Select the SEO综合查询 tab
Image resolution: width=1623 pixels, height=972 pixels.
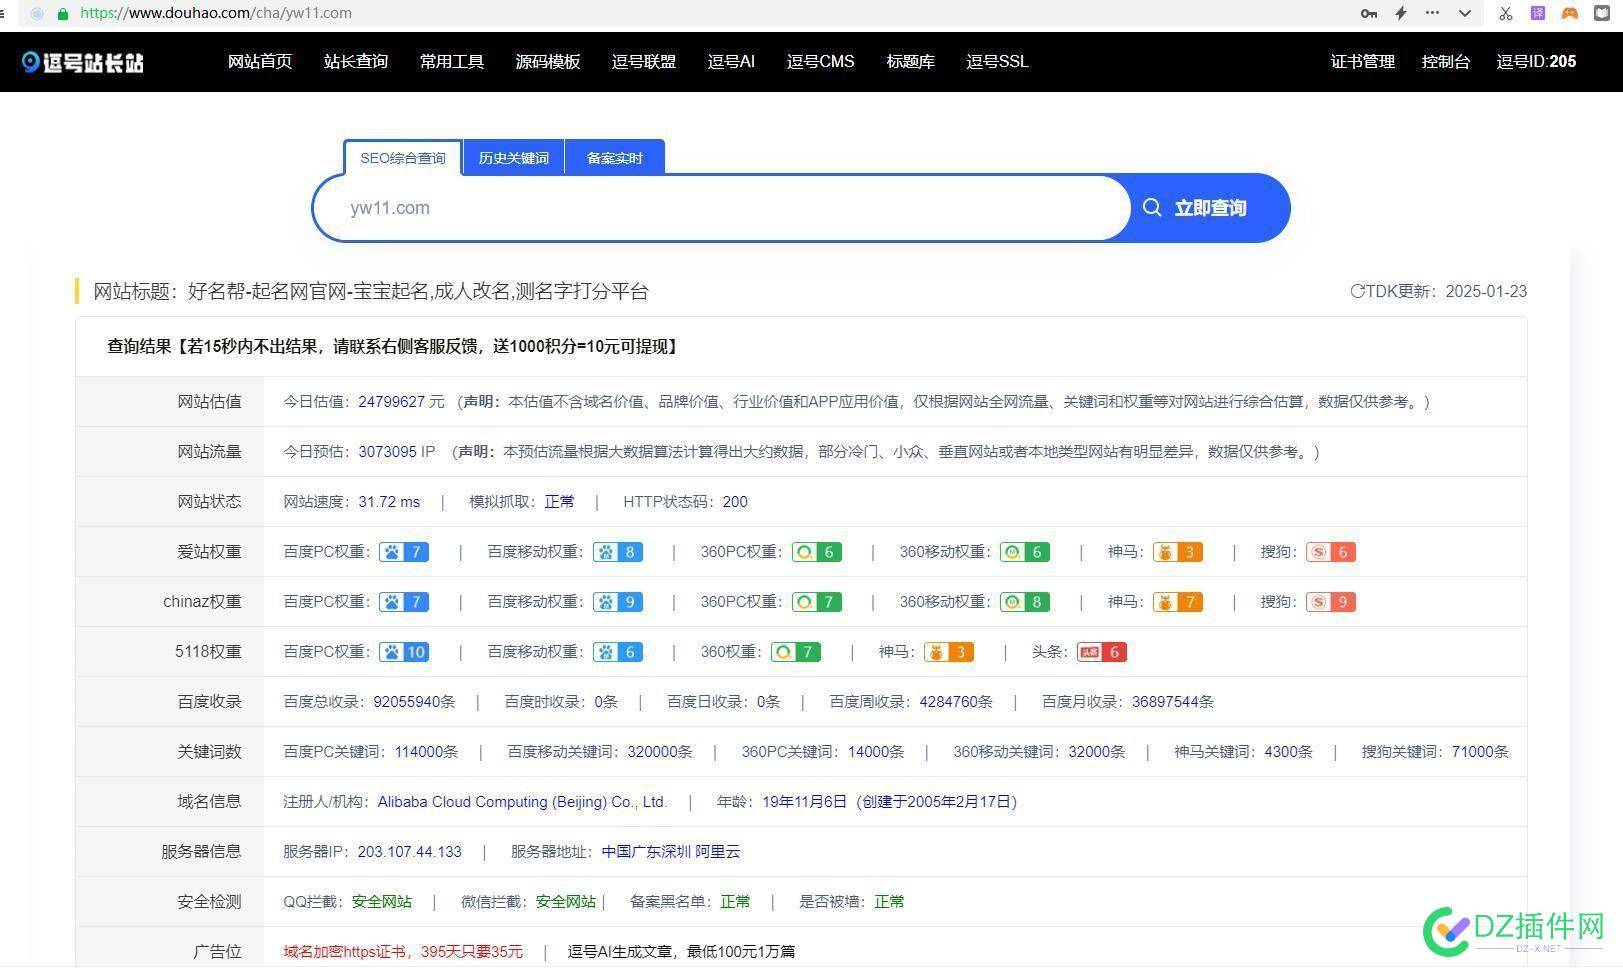tap(403, 158)
